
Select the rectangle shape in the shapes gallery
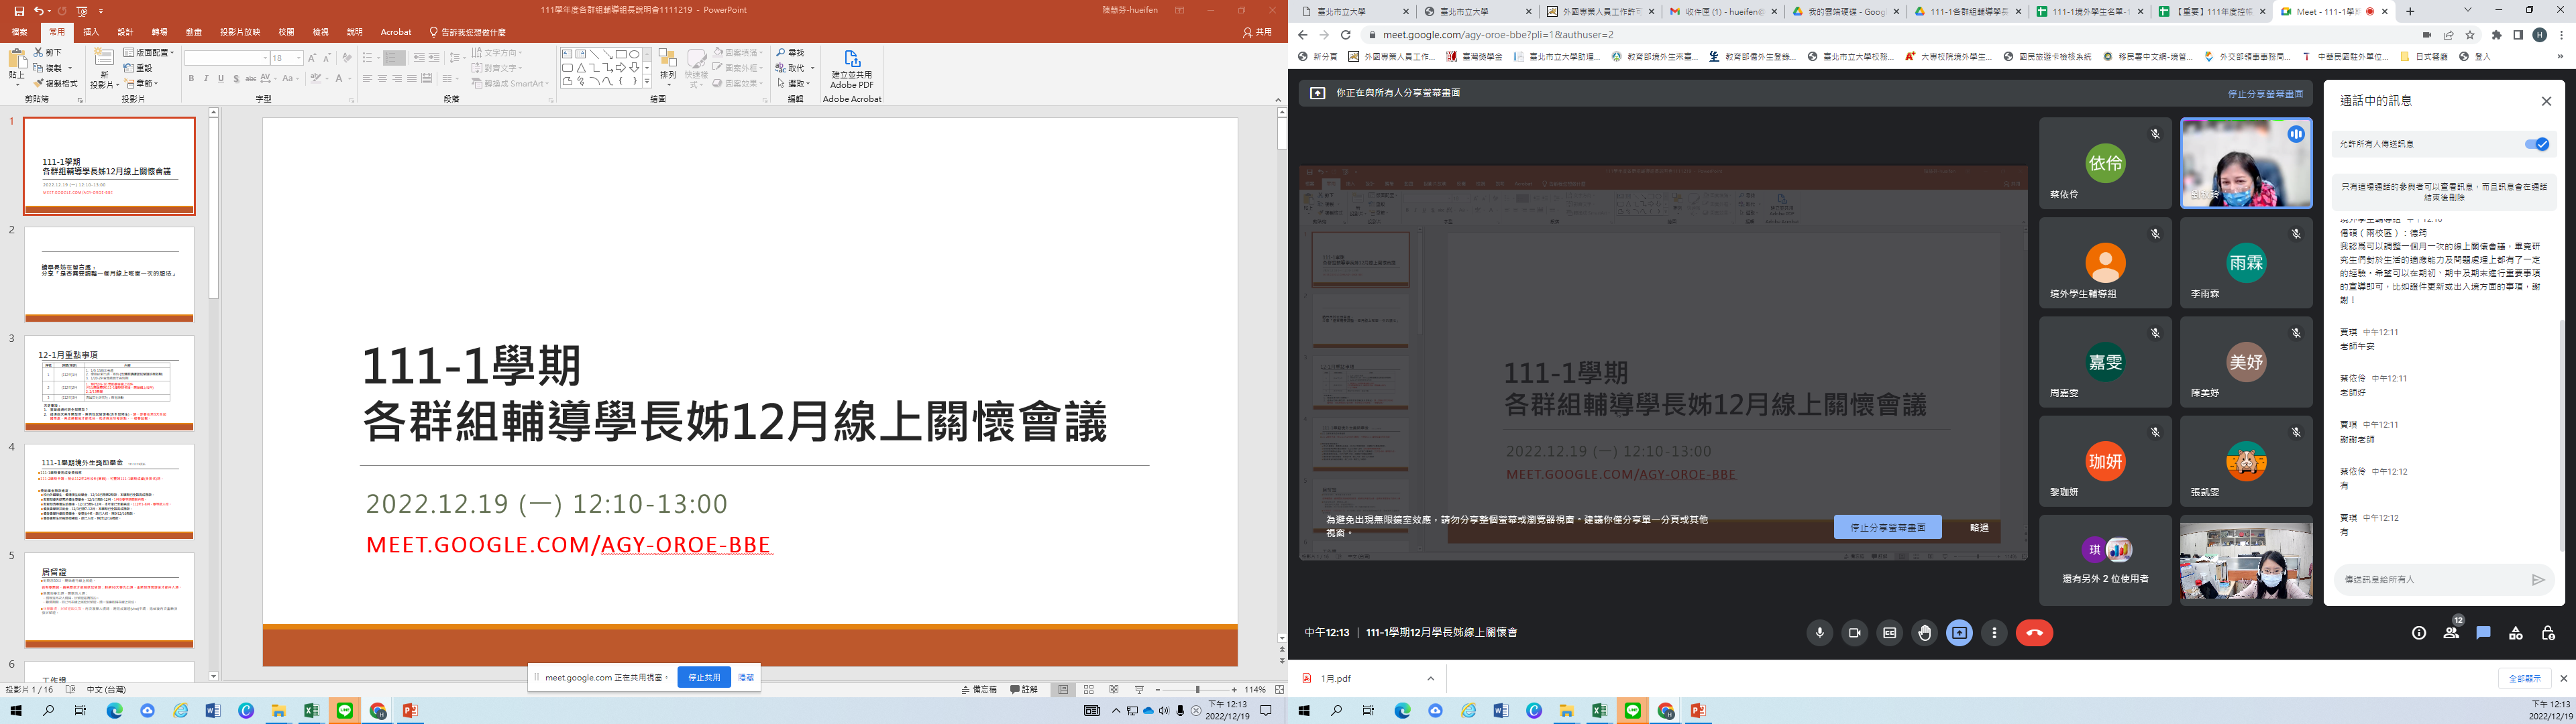tap(620, 54)
